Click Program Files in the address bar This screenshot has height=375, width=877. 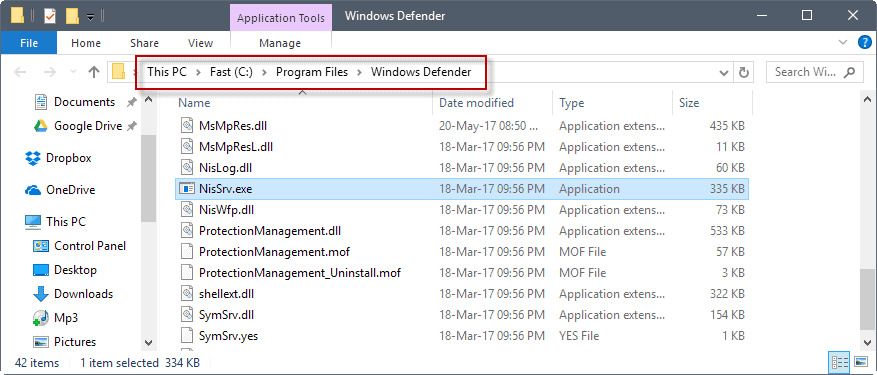pyautogui.click(x=312, y=72)
